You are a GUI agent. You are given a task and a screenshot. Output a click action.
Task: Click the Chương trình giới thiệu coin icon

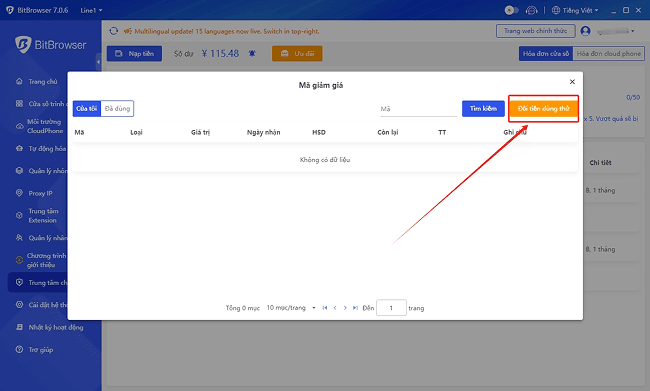point(19,260)
